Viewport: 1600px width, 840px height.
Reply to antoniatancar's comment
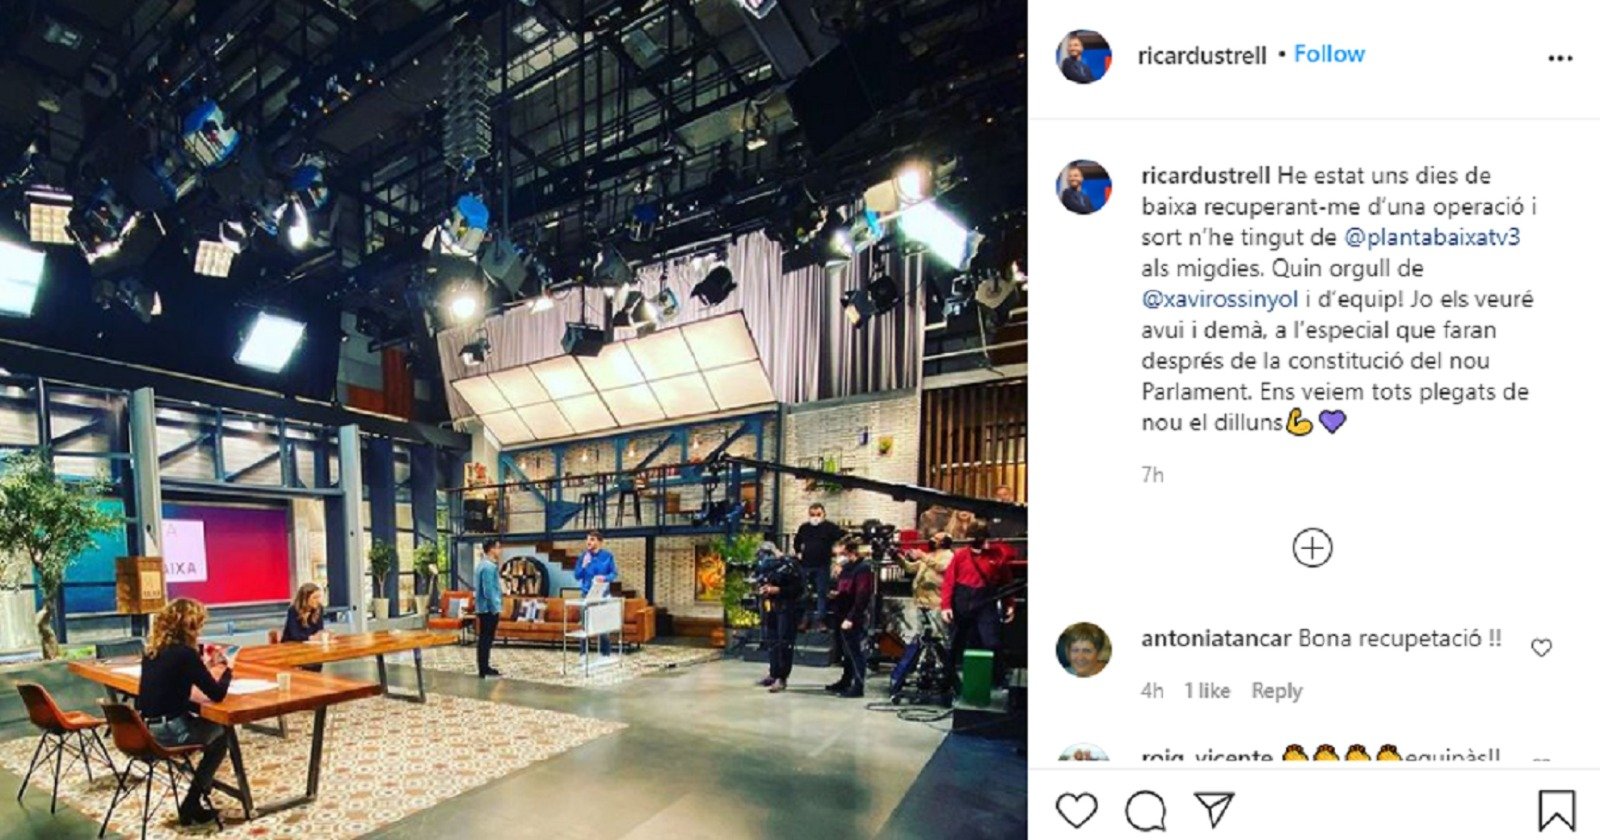tap(1277, 691)
